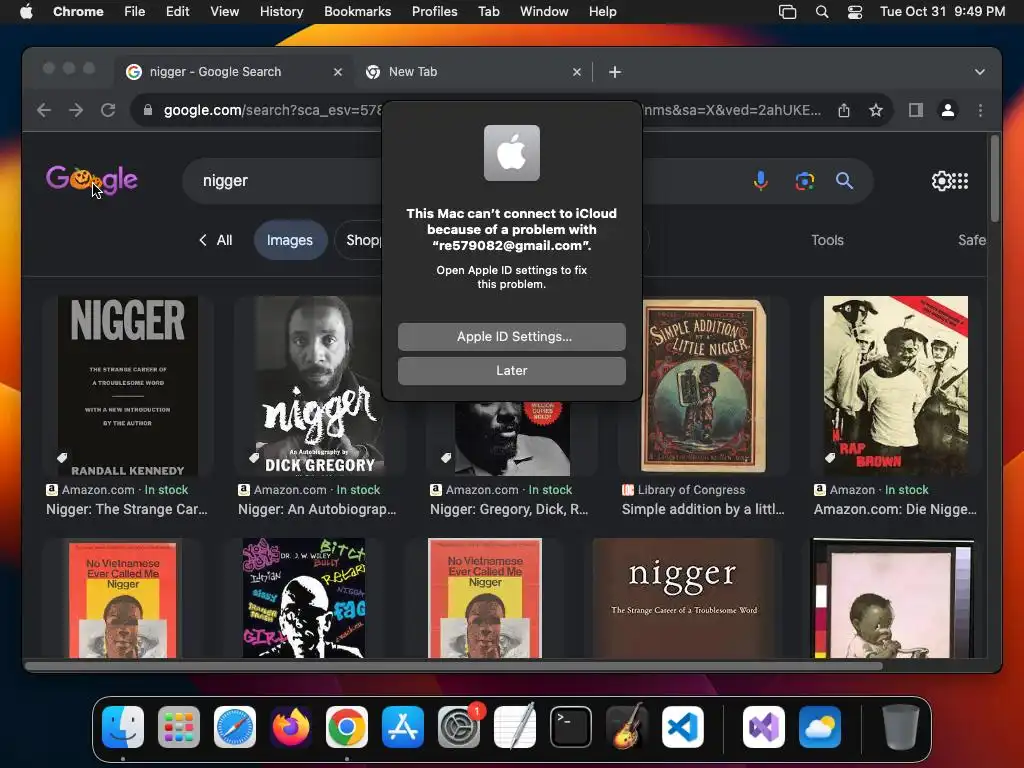Select the Shopping filter chip
The height and width of the screenshot is (768, 1024).
359,240
